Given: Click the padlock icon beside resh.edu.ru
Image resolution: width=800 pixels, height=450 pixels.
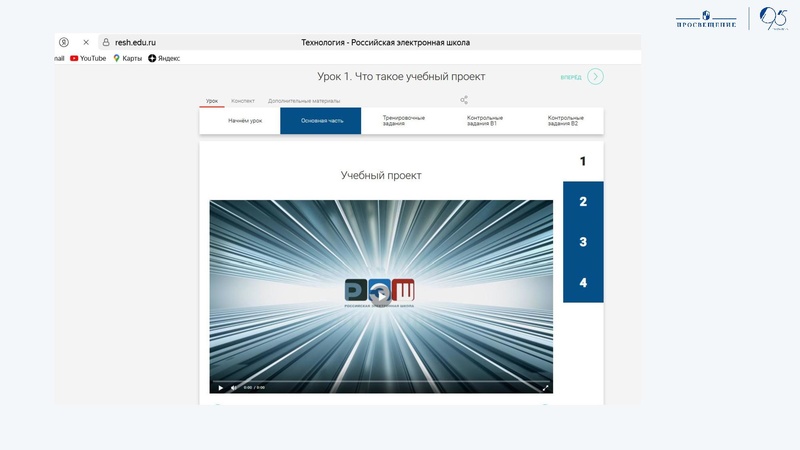Looking at the screenshot, I should tap(106, 43).
